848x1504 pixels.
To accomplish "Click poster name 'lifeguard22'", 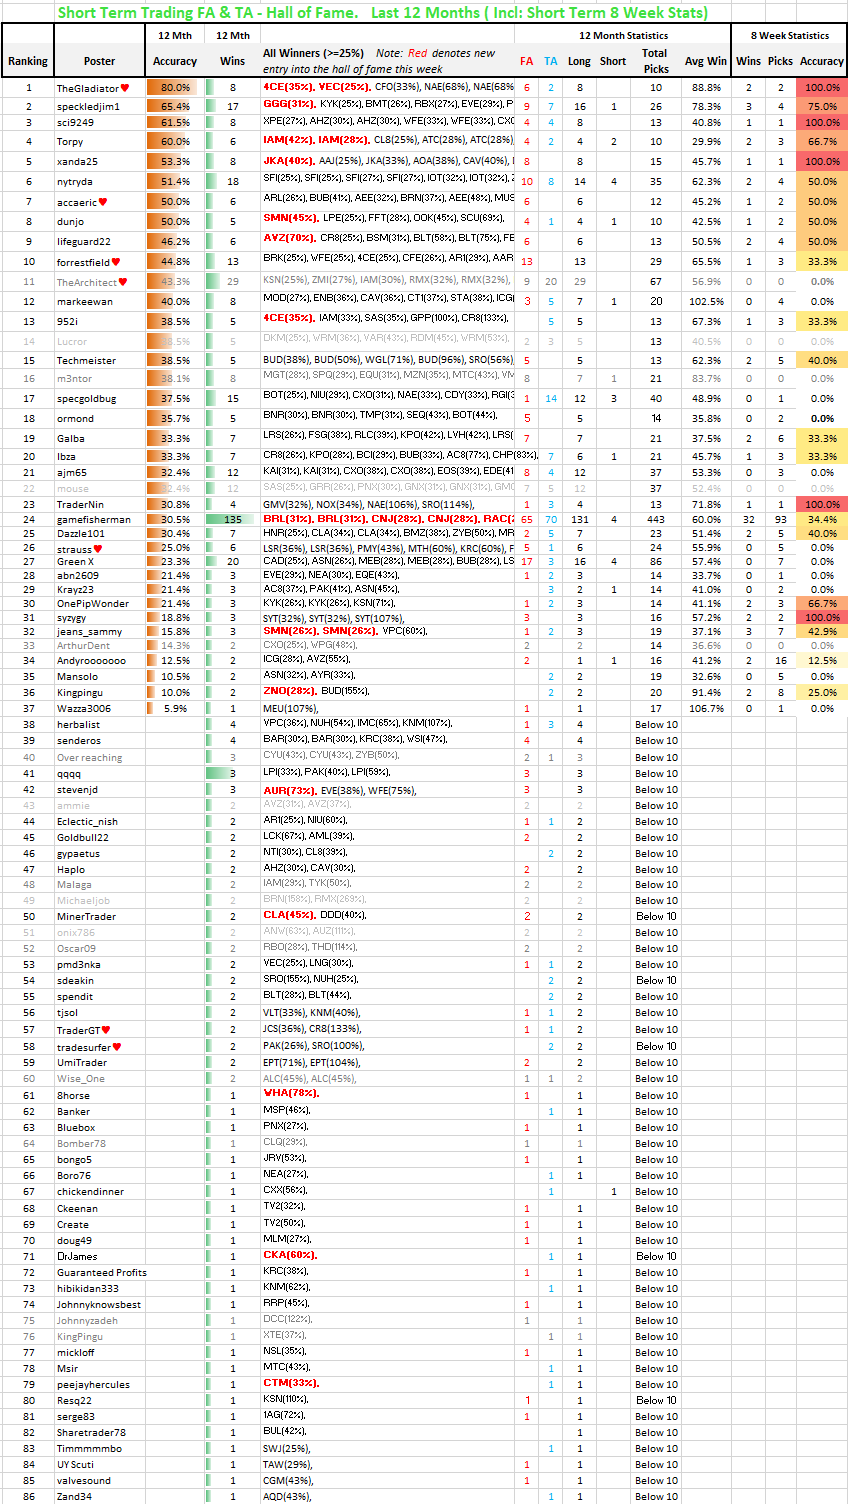I will tap(83, 242).
